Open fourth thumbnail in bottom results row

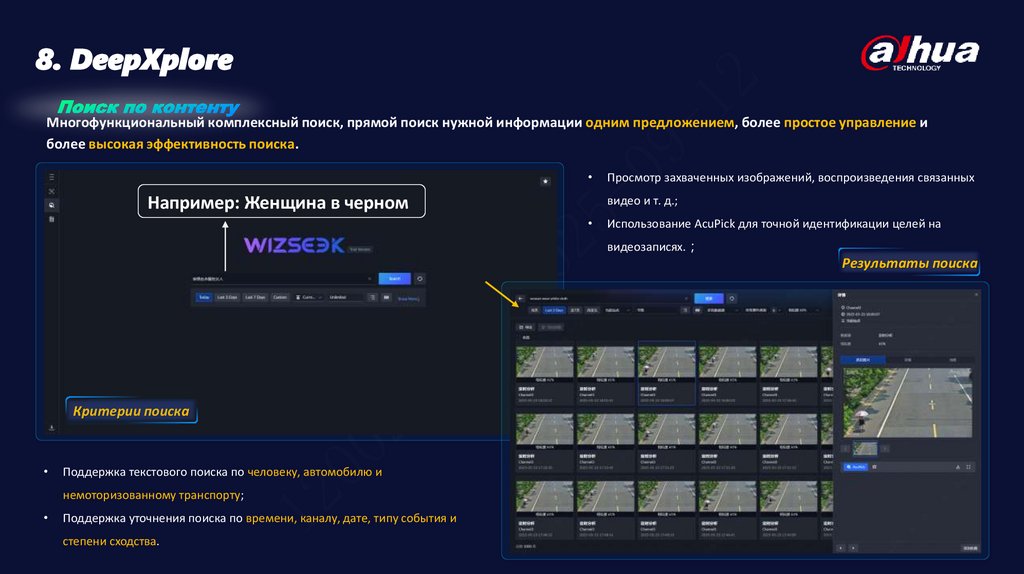point(727,496)
